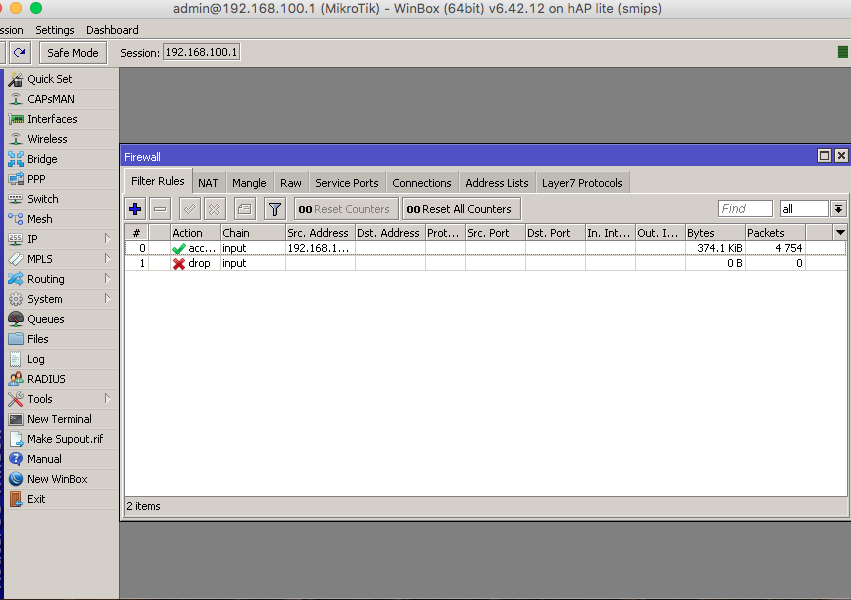Image resolution: width=851 pixels, height=600 pixels.
Task: Open the 'all' chain filter dropdown
Action: point(839,209)
